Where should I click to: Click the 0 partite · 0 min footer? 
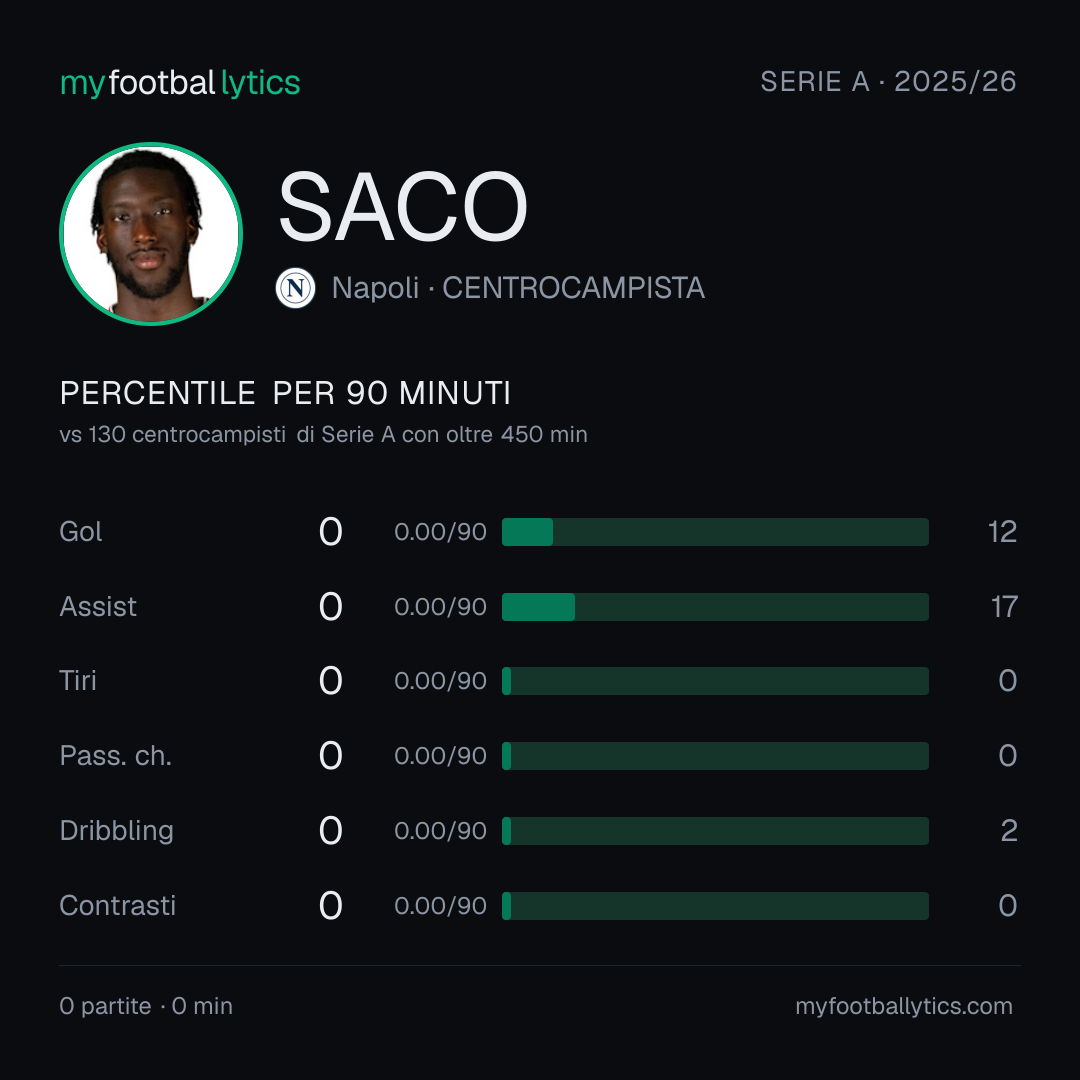coord(146,1006)
